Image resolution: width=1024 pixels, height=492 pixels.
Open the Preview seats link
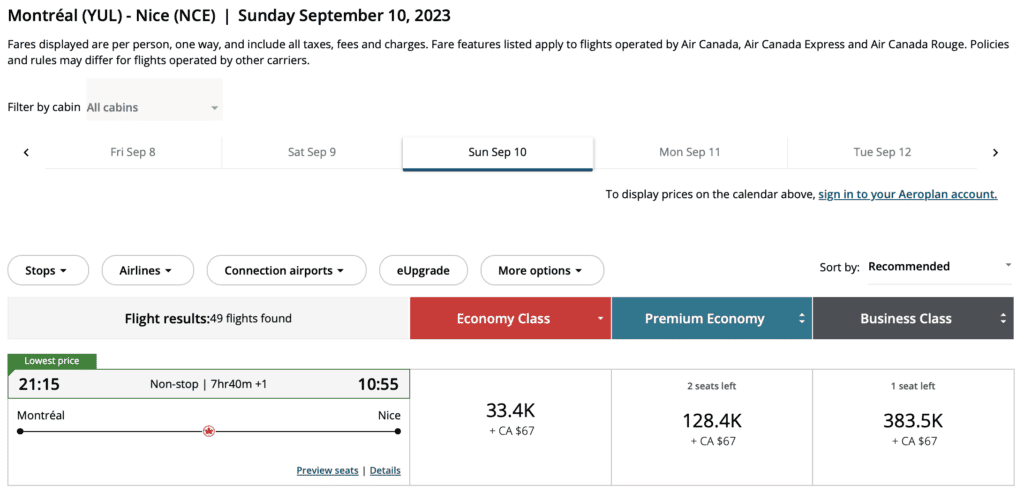(327, 470)
